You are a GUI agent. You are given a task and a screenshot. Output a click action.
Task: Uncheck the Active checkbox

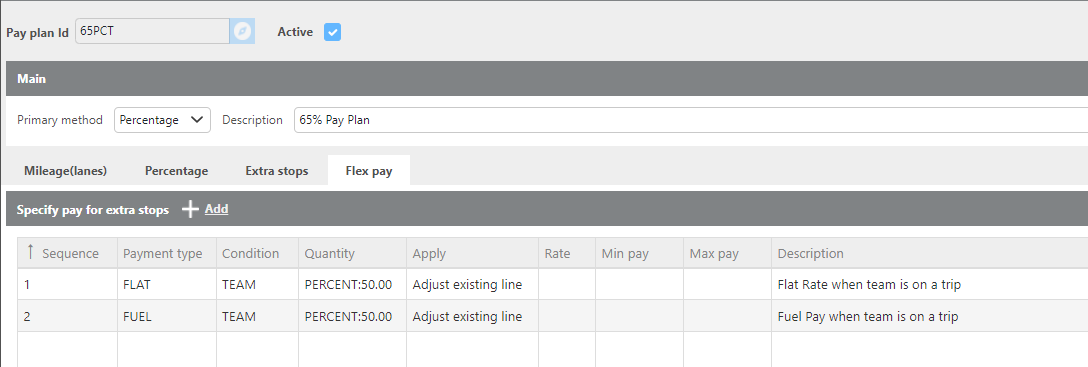[332, 32]
